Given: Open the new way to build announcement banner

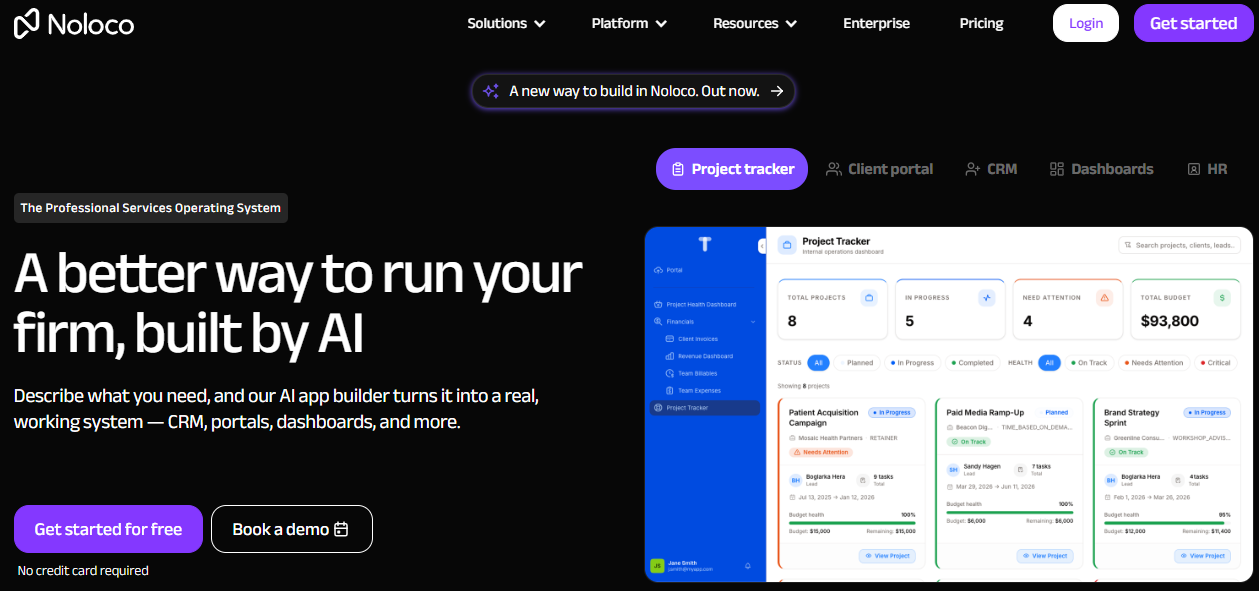Looking at the screenshot, I should click(x=634, y=91).
